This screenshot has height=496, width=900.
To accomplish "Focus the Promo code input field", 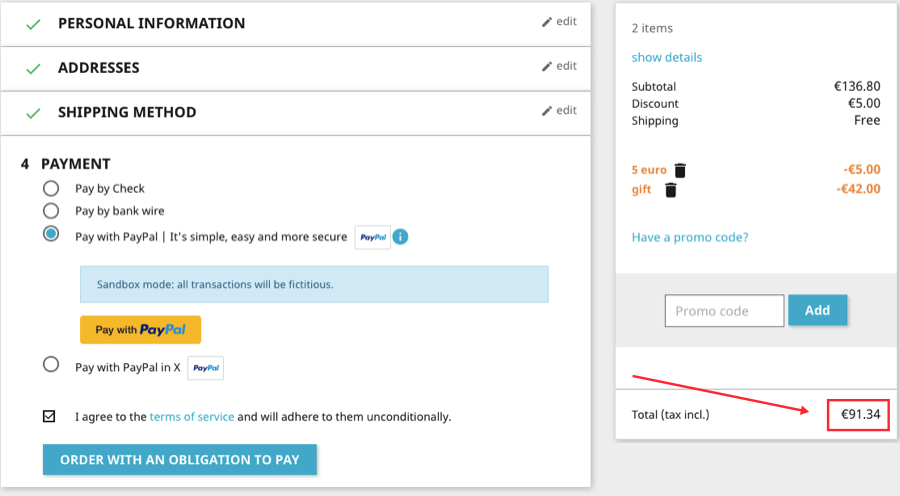I will 724,311.
